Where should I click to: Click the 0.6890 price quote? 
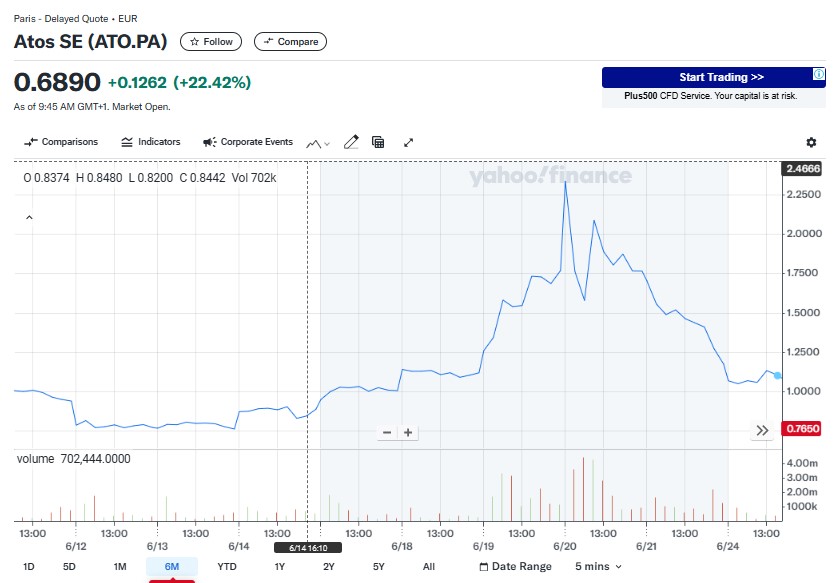(57, 82)
